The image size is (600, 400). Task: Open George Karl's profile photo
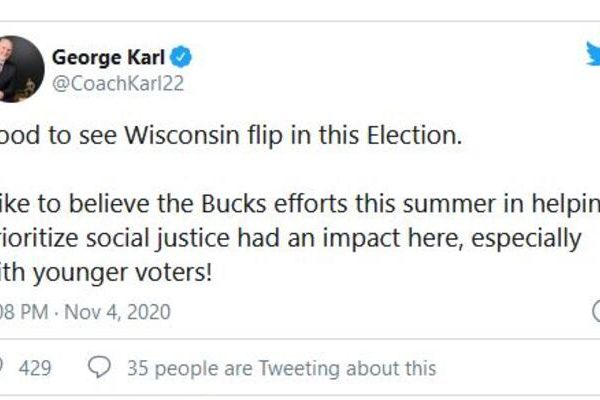click(21, 68)
